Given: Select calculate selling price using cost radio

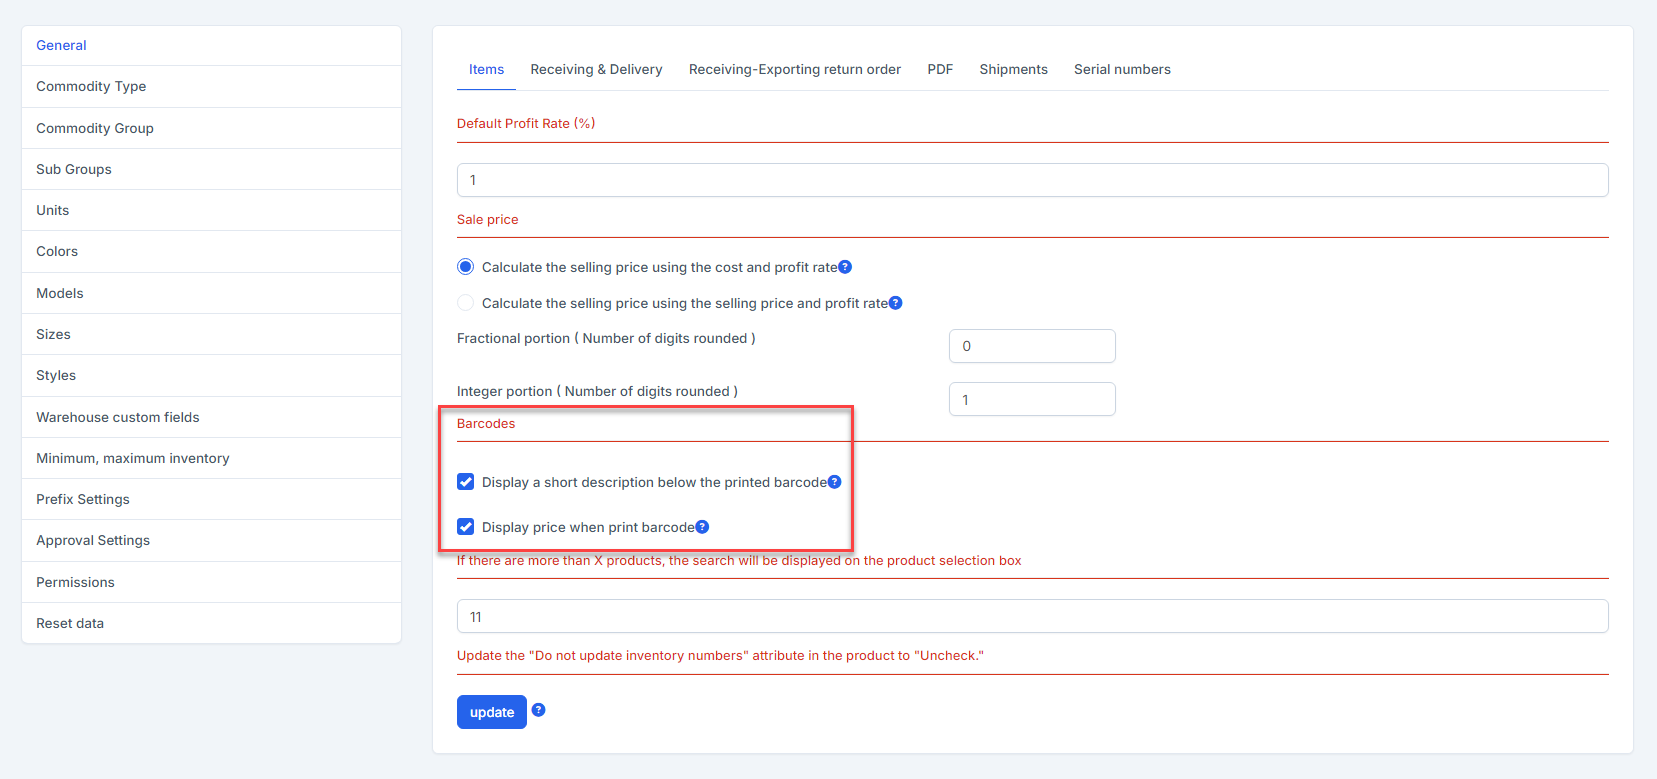Looking at the screenshot, I should [466, 267].
